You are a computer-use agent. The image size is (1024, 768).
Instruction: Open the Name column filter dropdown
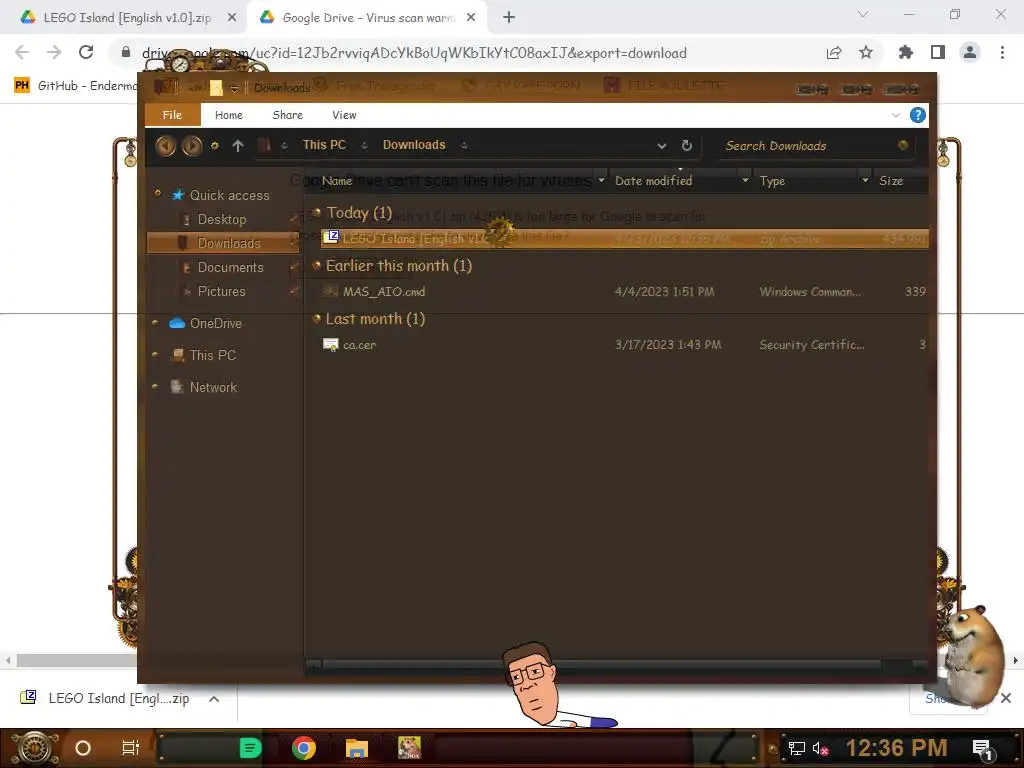[x=601, y=180]
